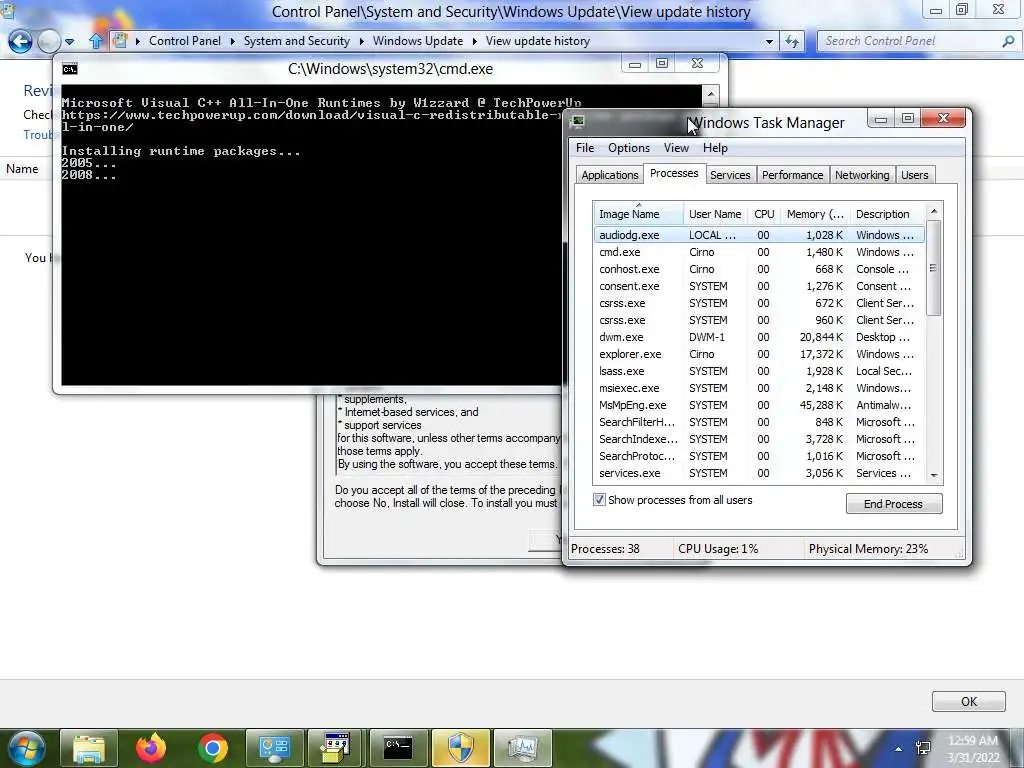Sort processes by CPU column
Image resolution: width=1024 pixels, height=768 pixels.
(x=764, y=214)
